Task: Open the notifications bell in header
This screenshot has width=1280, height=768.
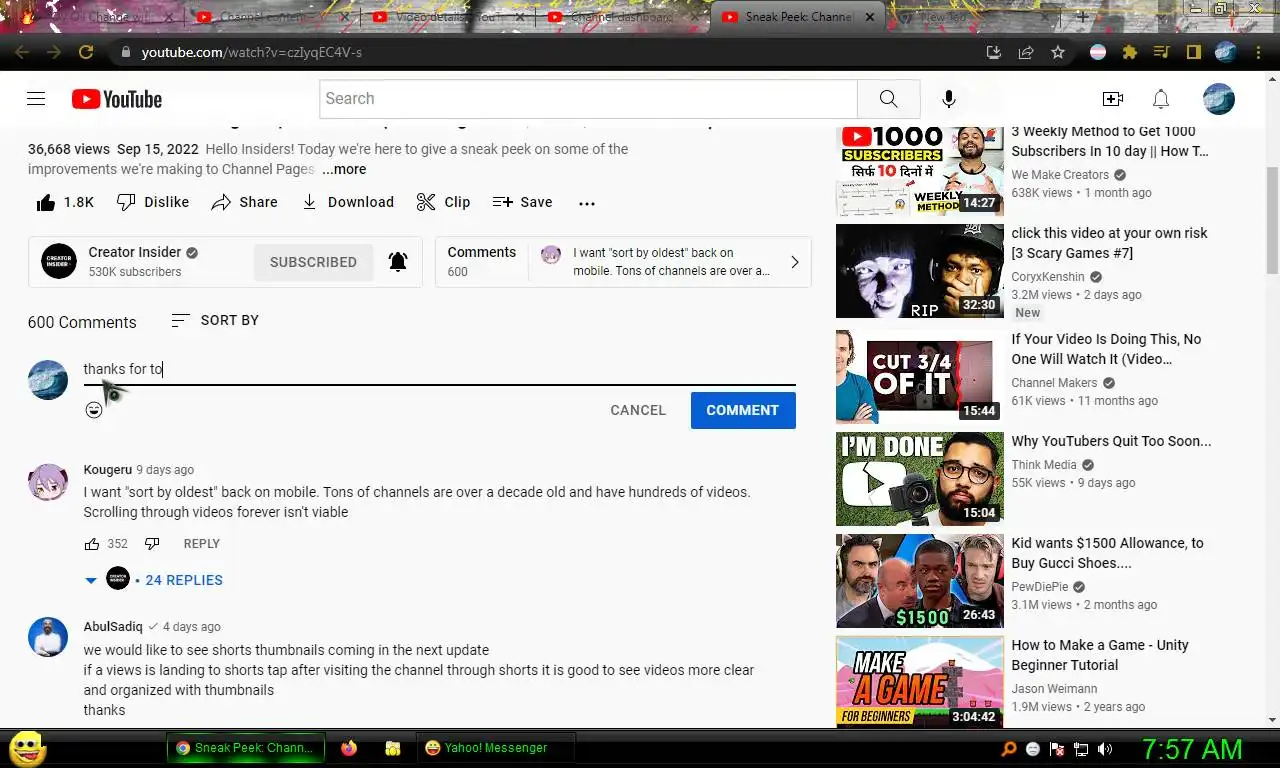Action: (1161, 99)
